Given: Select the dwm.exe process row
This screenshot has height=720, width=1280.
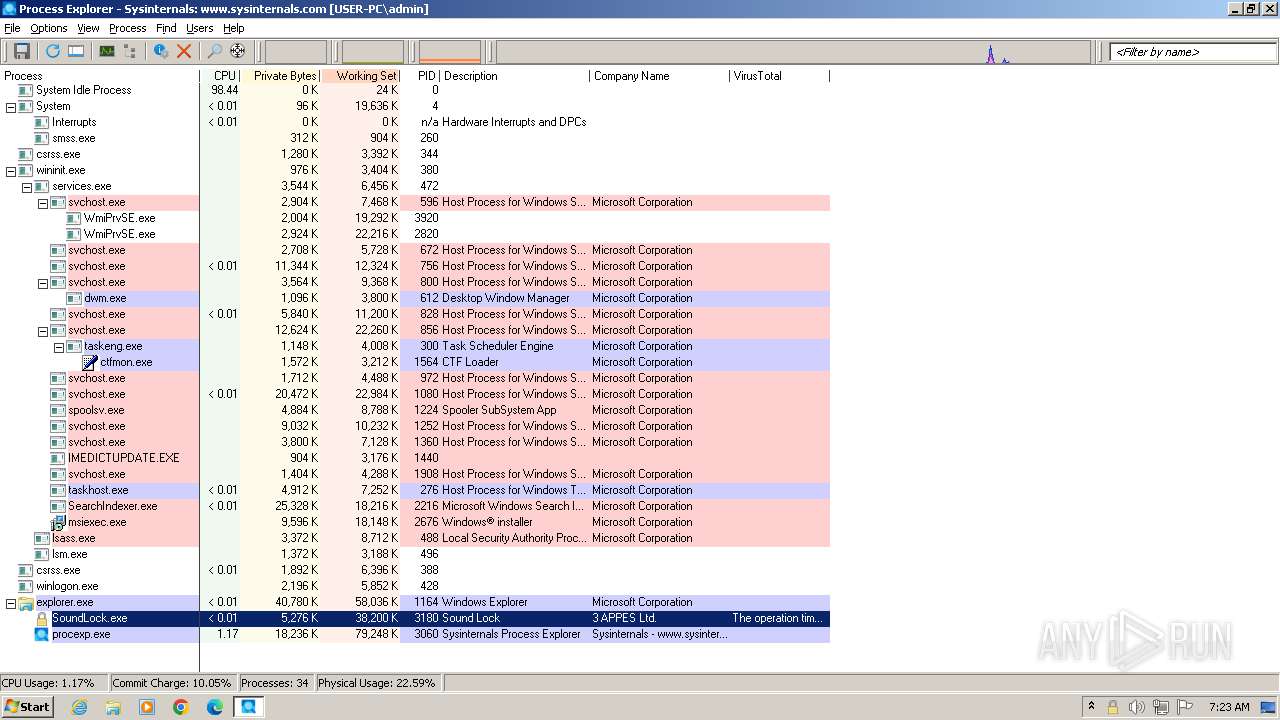Looking at the screenshot, I should [415, 298].
